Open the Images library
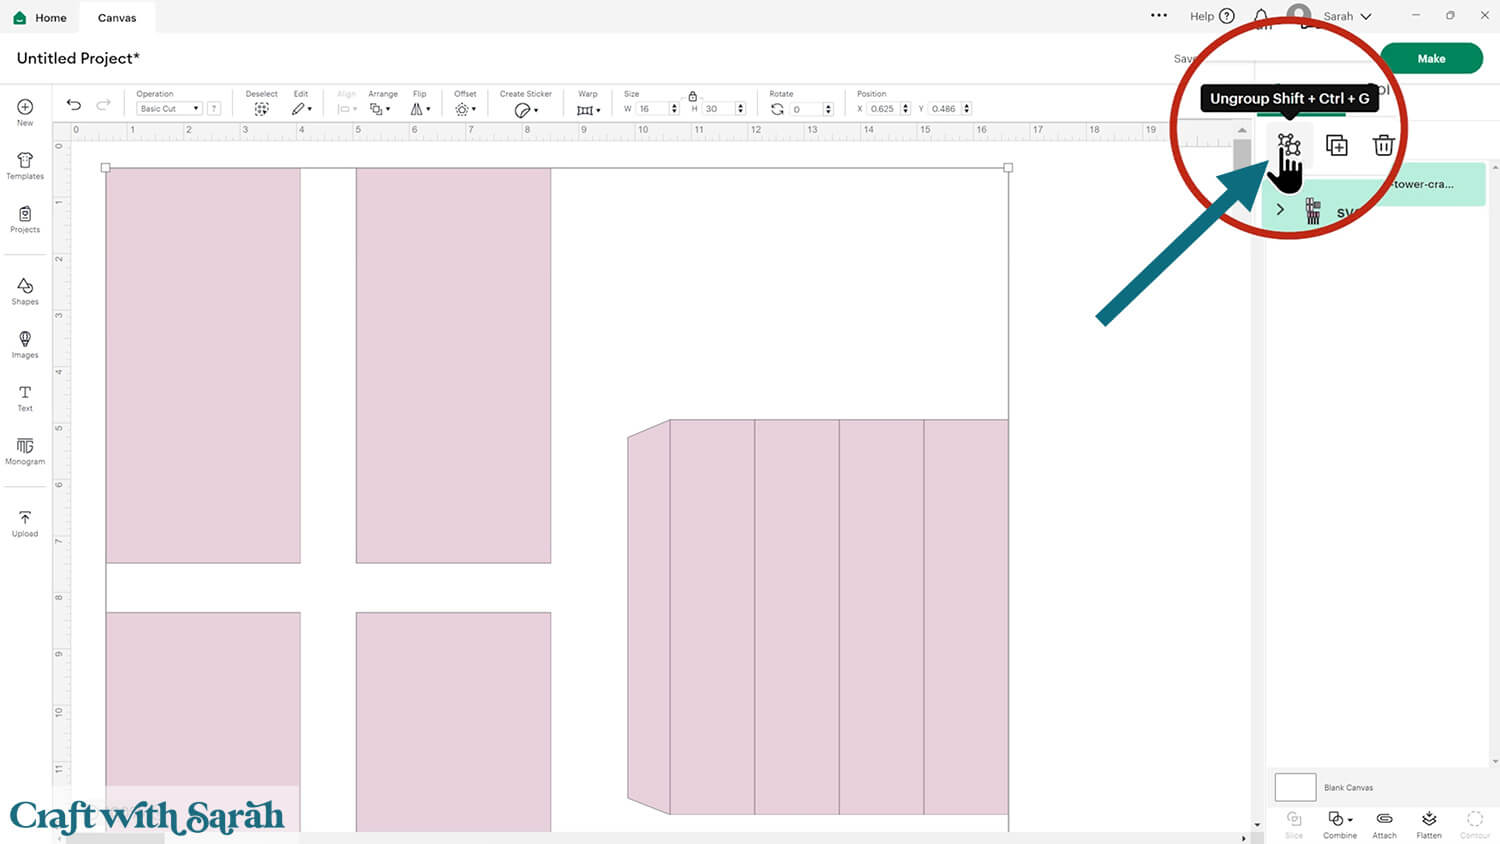This screenshot has height=844, width=1500. pos(25,344)
